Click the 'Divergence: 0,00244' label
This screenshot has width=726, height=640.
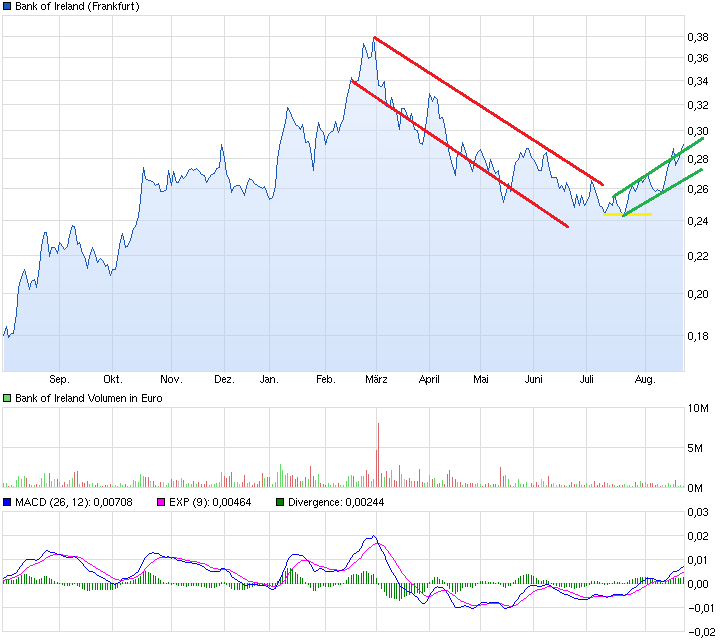(x=336, y=502)
